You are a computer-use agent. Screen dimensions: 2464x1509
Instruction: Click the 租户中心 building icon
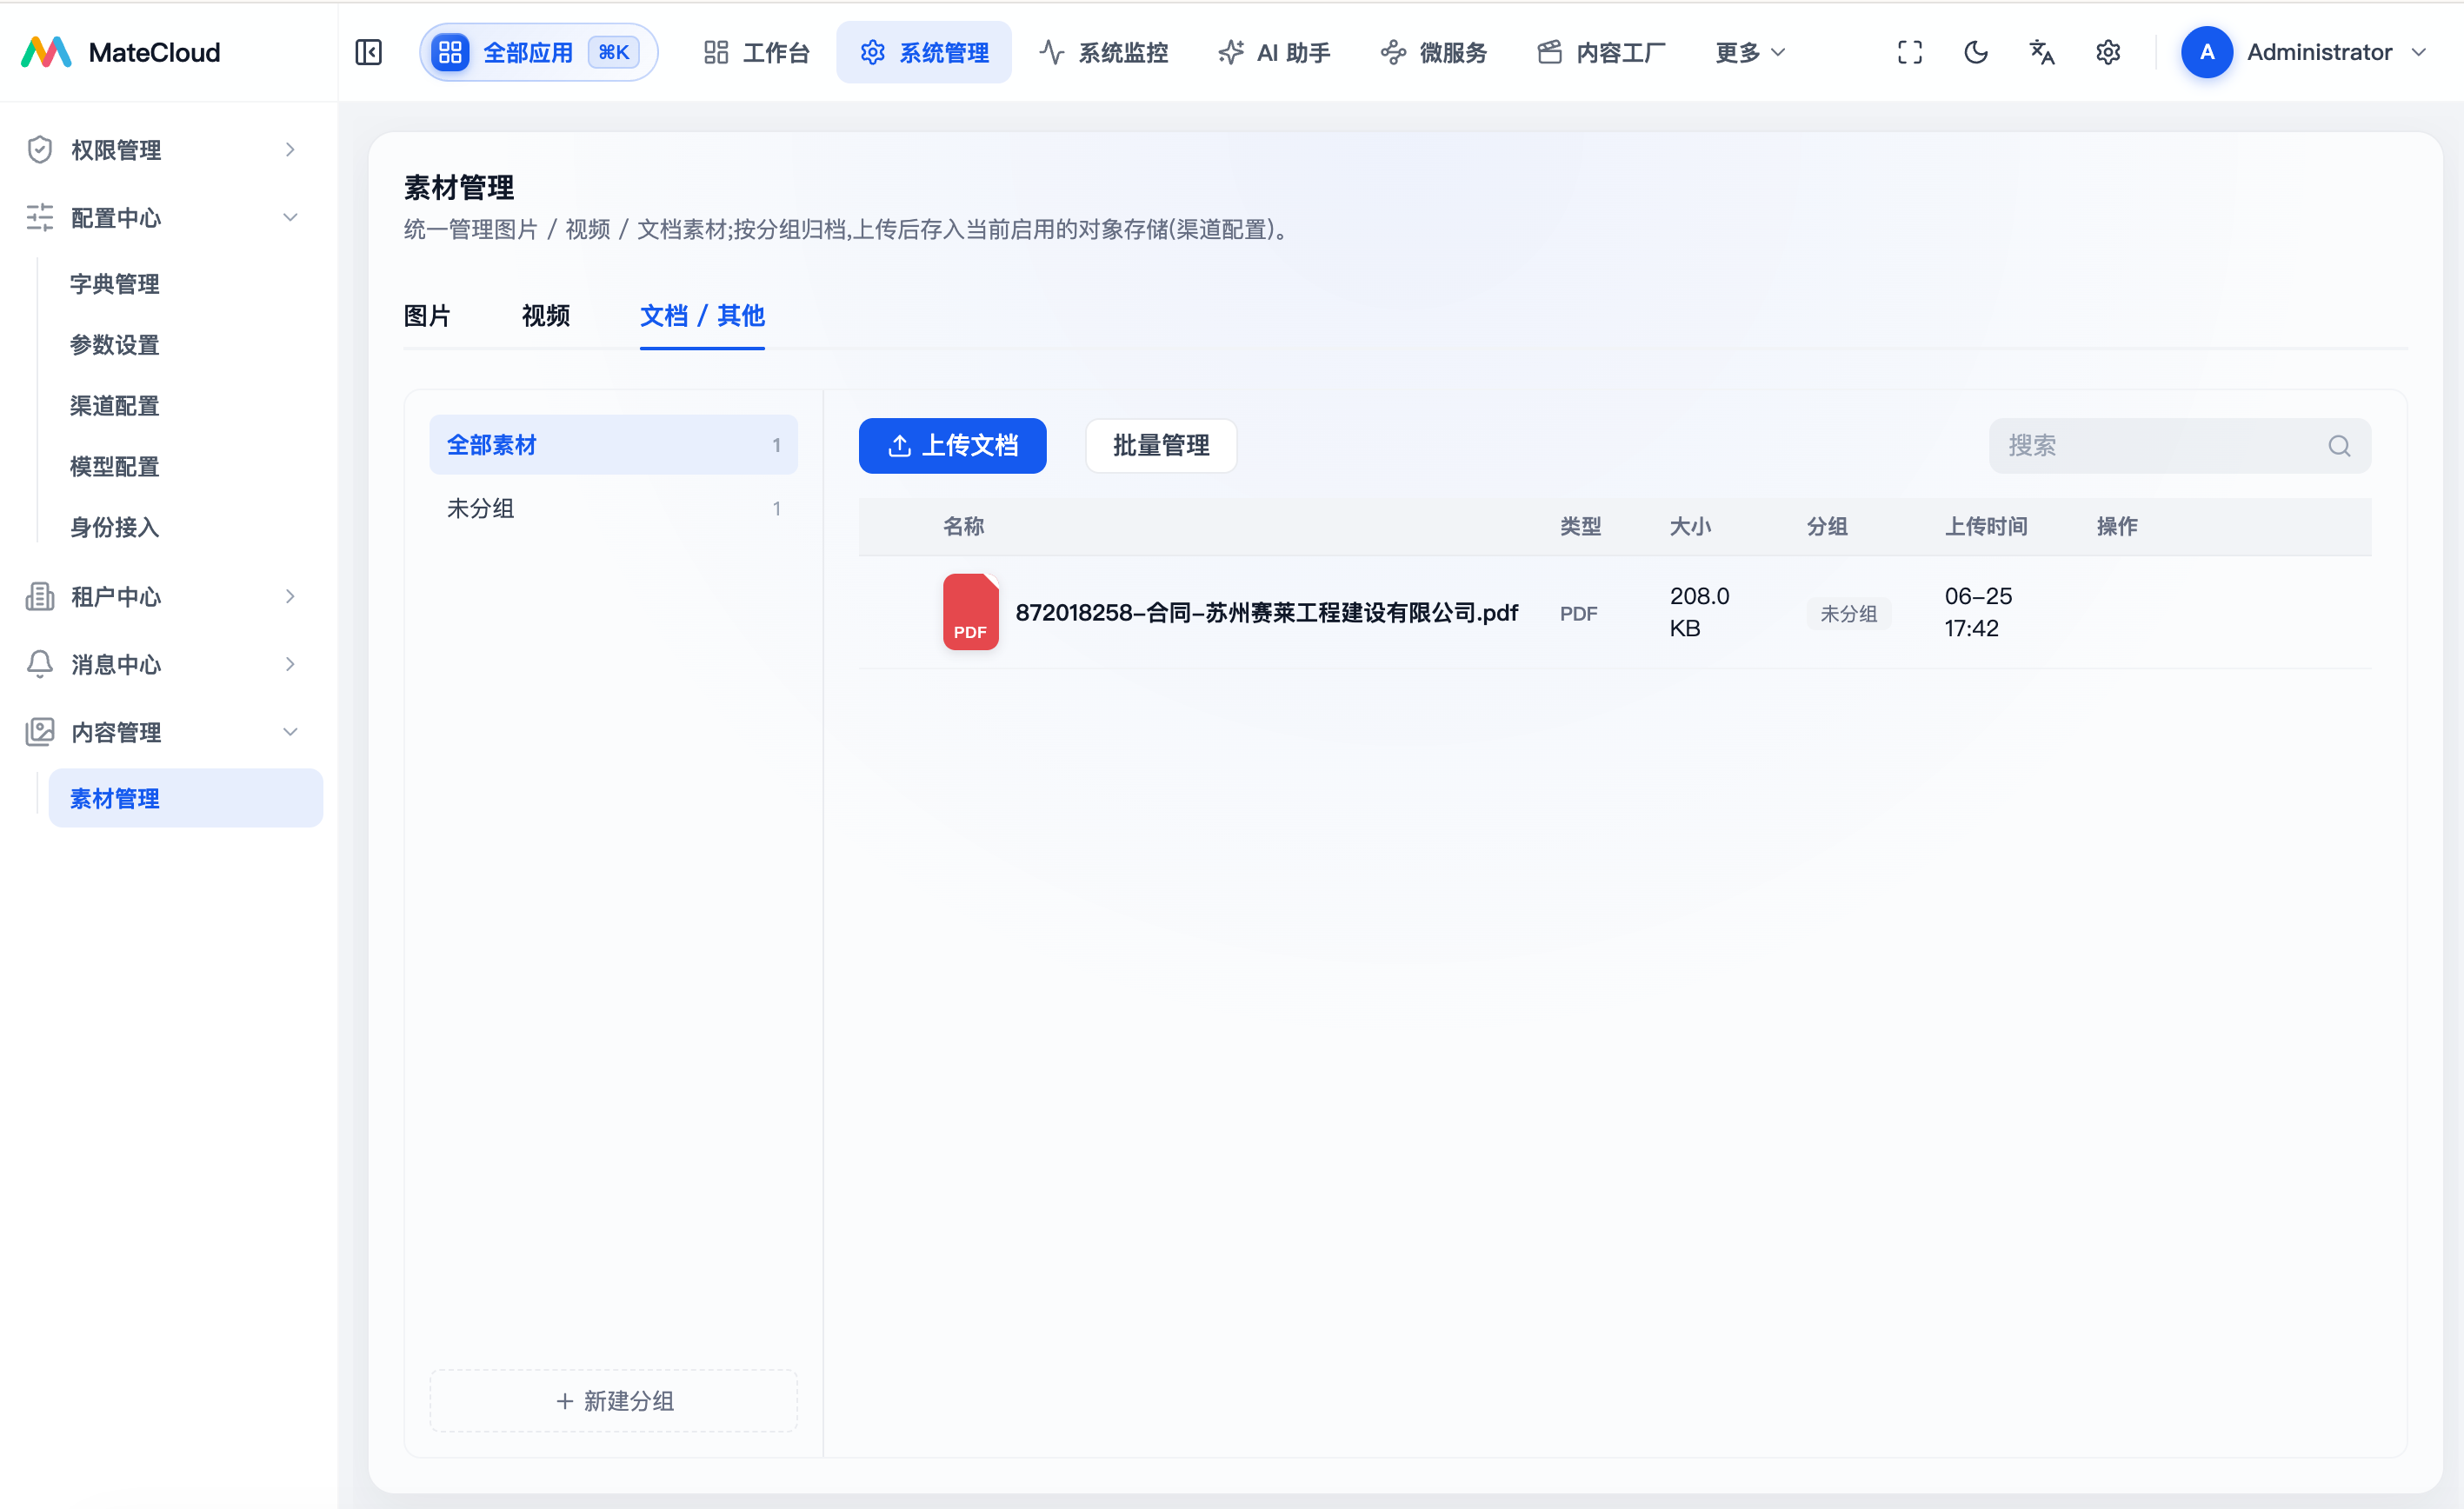(x=39, y=596)
